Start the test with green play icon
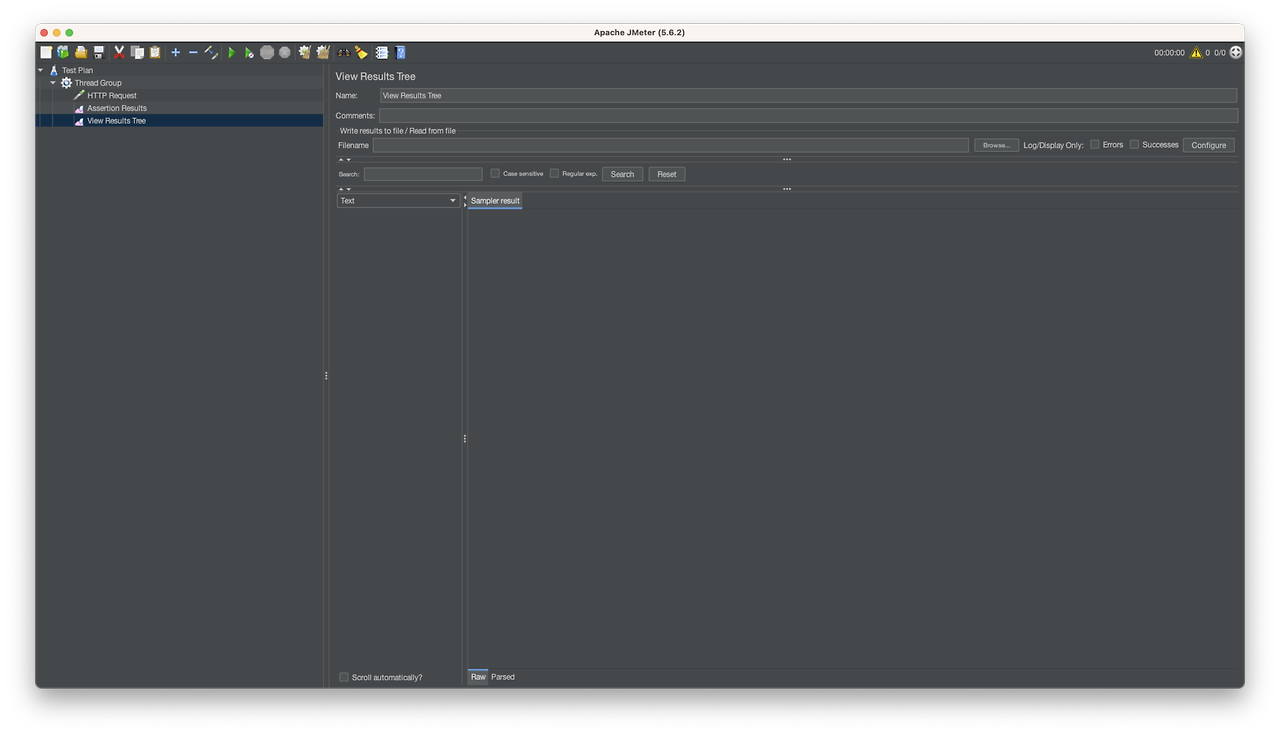This screenshot has height=735, width=1280. 232,52
